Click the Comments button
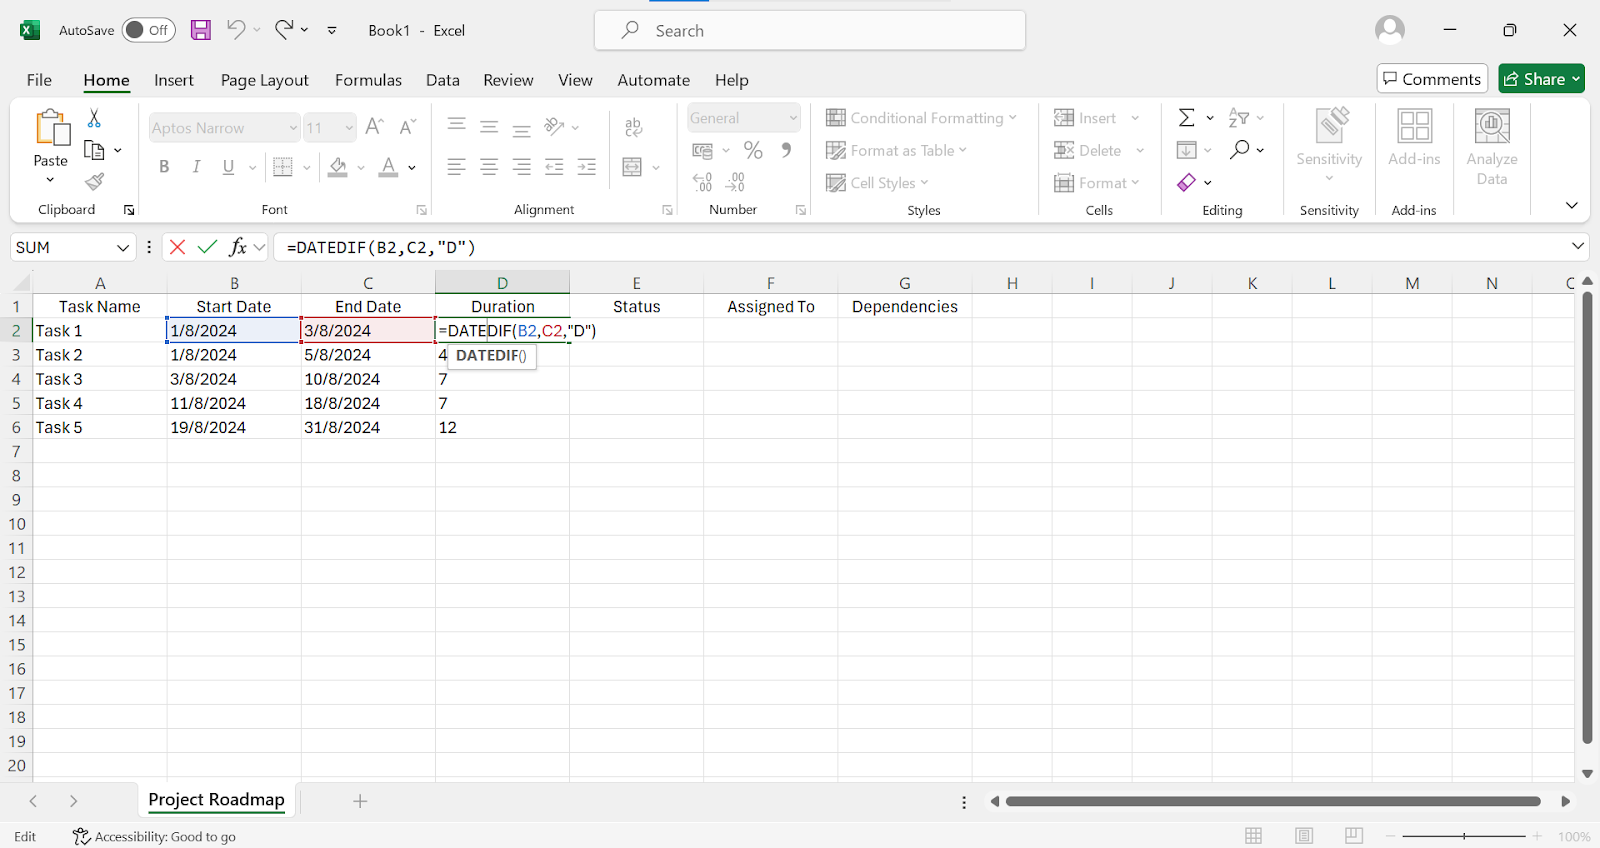1600x848 pixels. coord(1432,79)
